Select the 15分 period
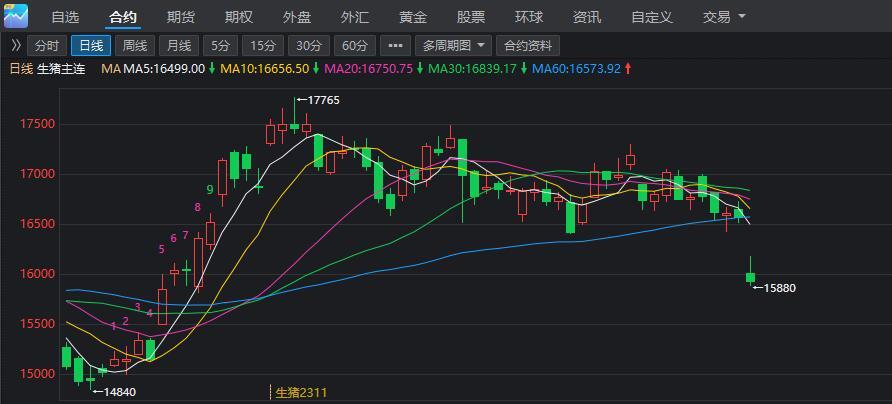Viewport: 892px width, 404px height. (263, 46)
